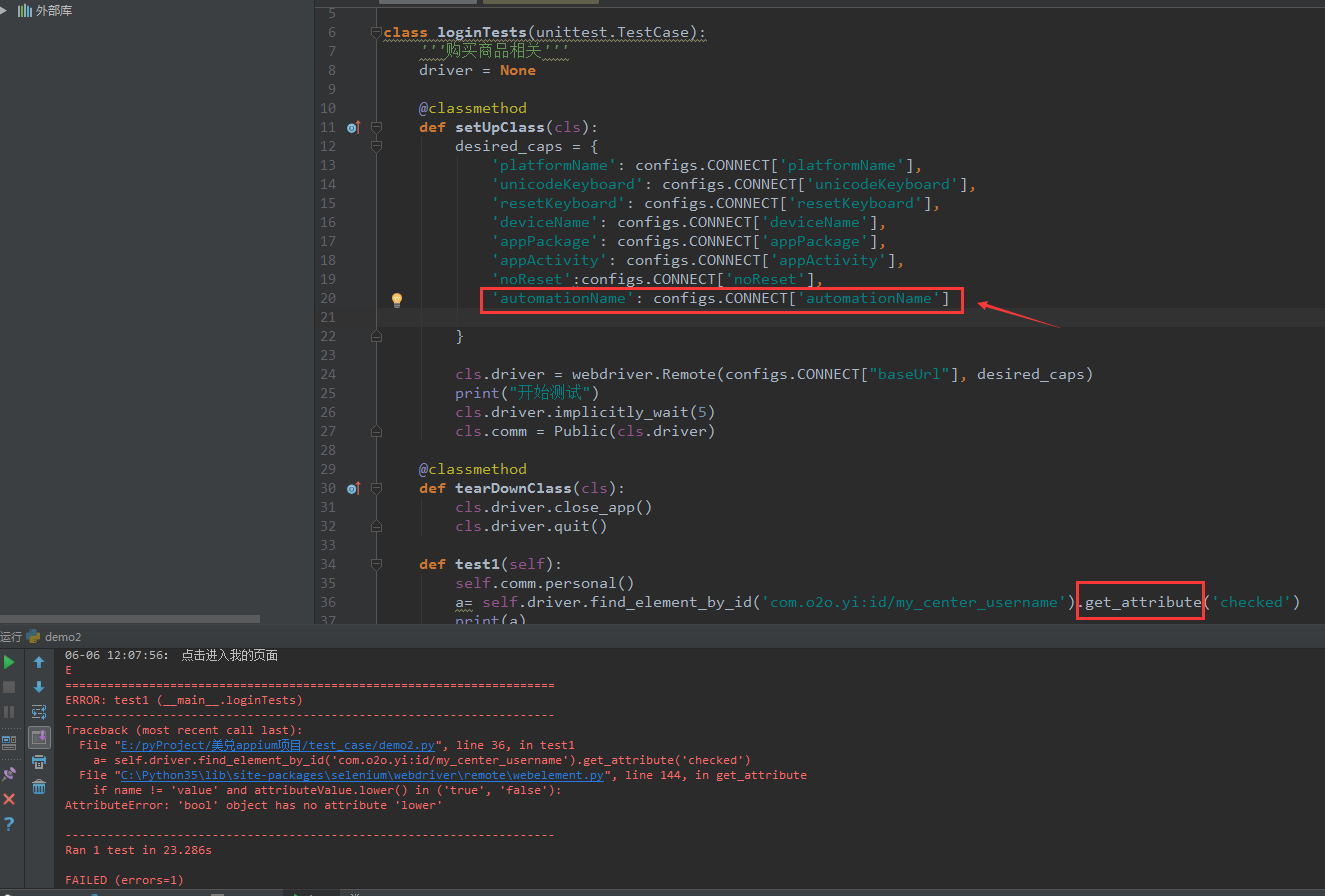This screenshot has width=1325, height=896.
Task: Click fold end marker at line 27
Action: coord(377,431)
